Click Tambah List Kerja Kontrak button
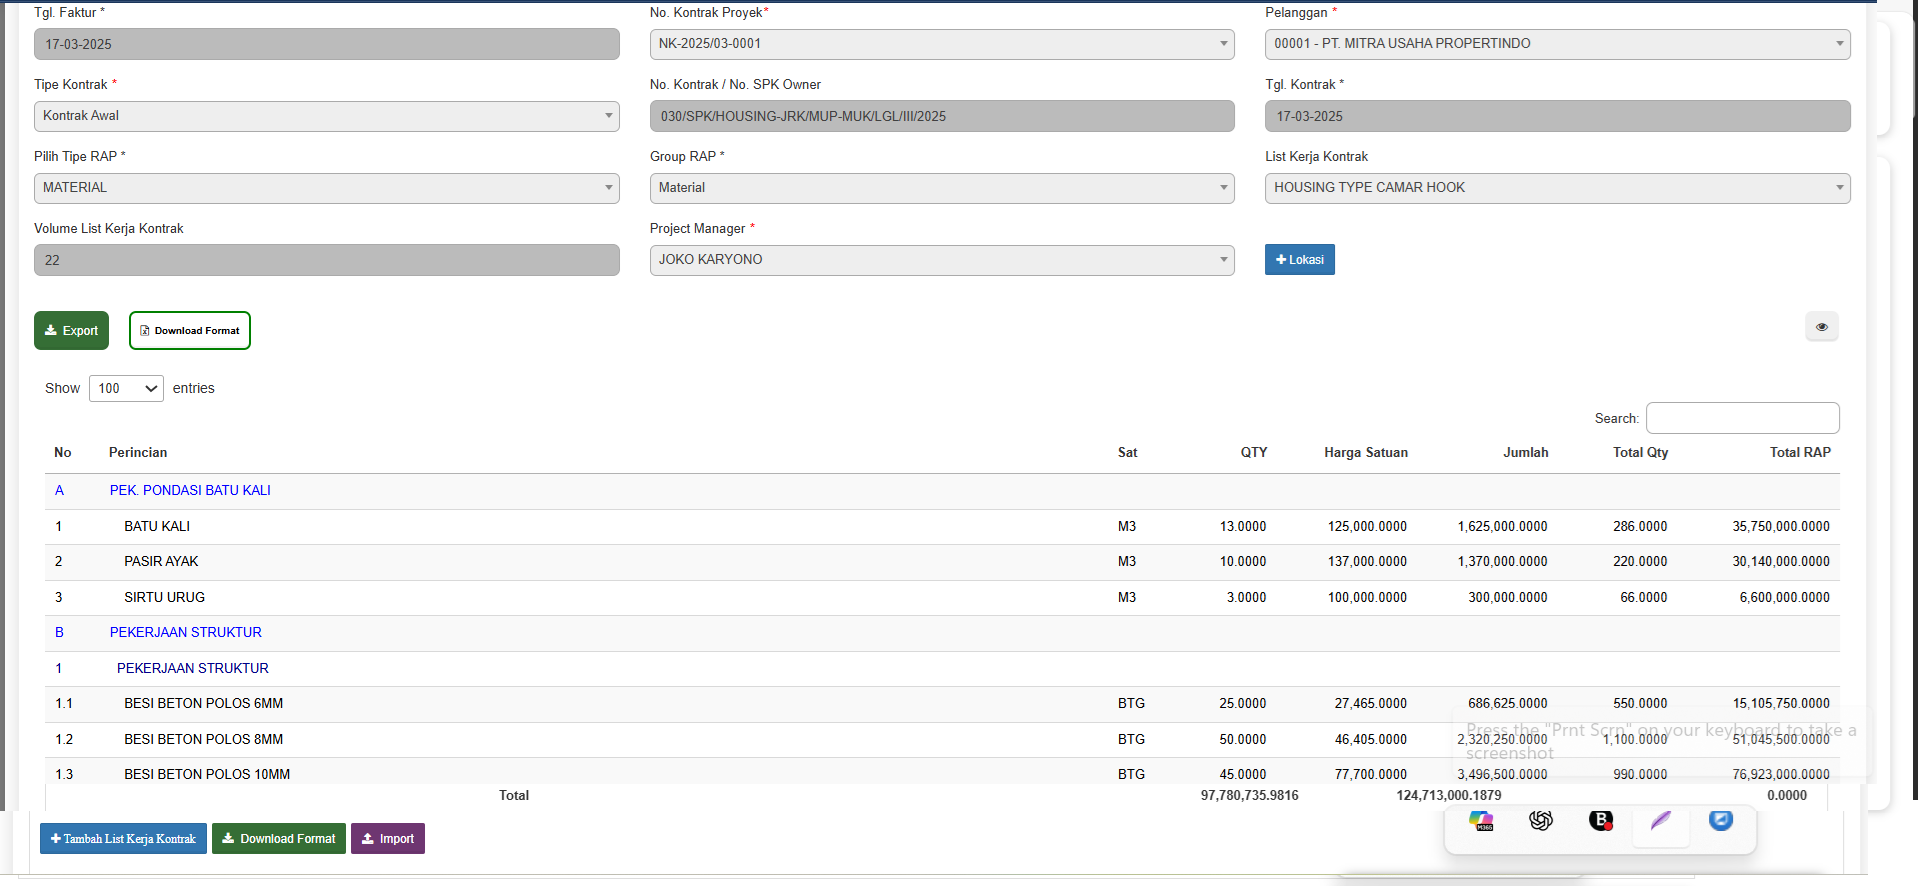The image size is (1918, 886). [x=123, y=839]
